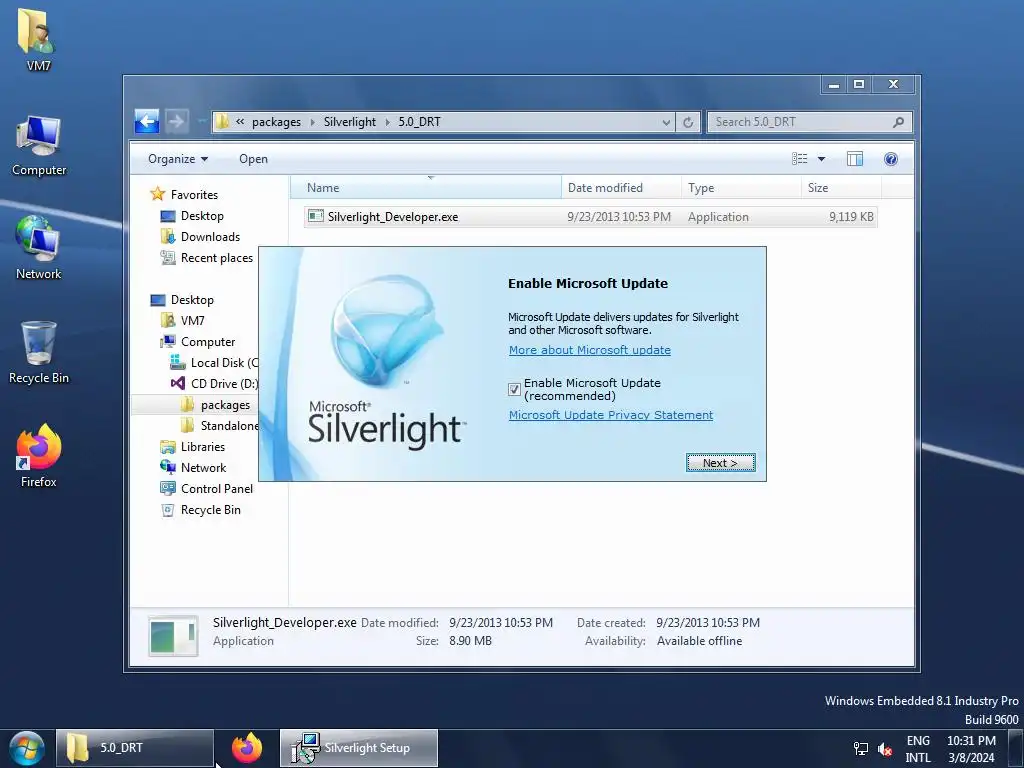Expand the view options dropdown arrow
This screenshot has width=1024, height=768.
click(821, 159)
